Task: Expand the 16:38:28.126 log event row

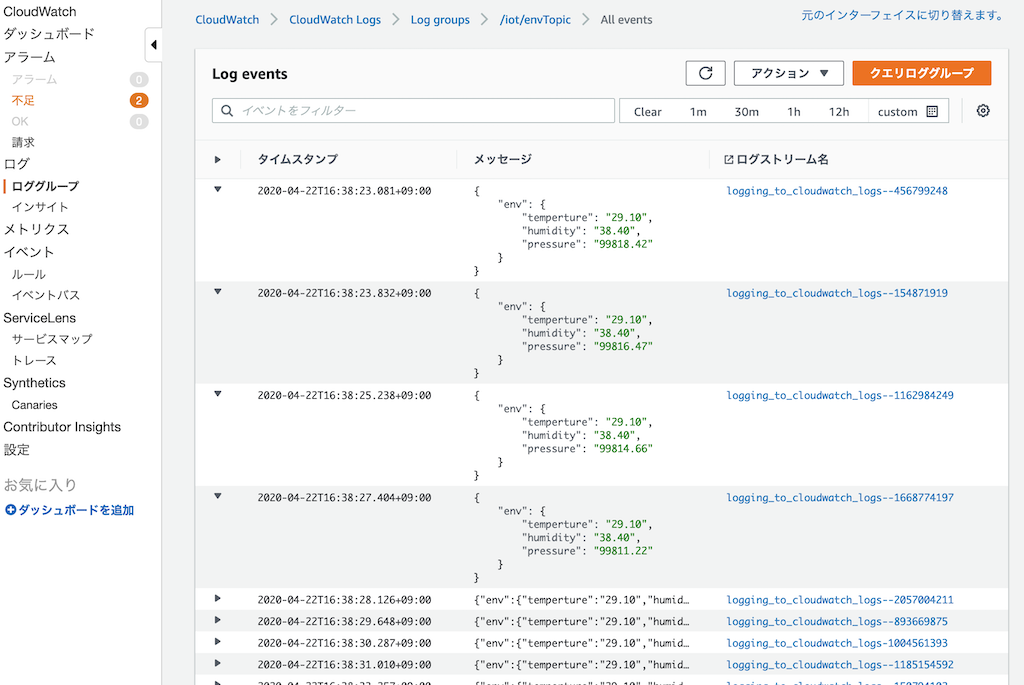Action: click(217, 599)
